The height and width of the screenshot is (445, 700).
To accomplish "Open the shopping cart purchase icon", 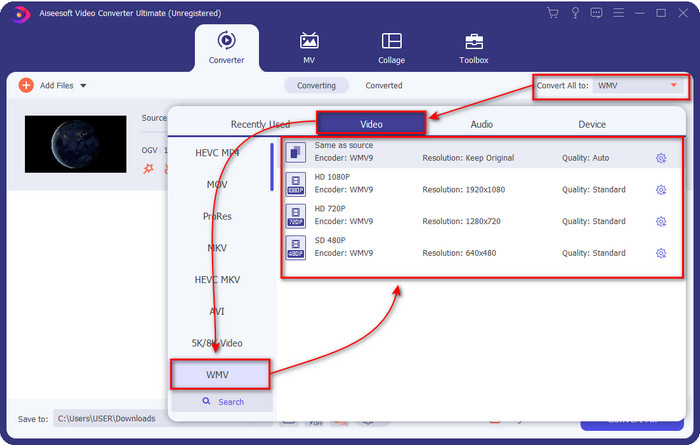I will tap(553, 13).
